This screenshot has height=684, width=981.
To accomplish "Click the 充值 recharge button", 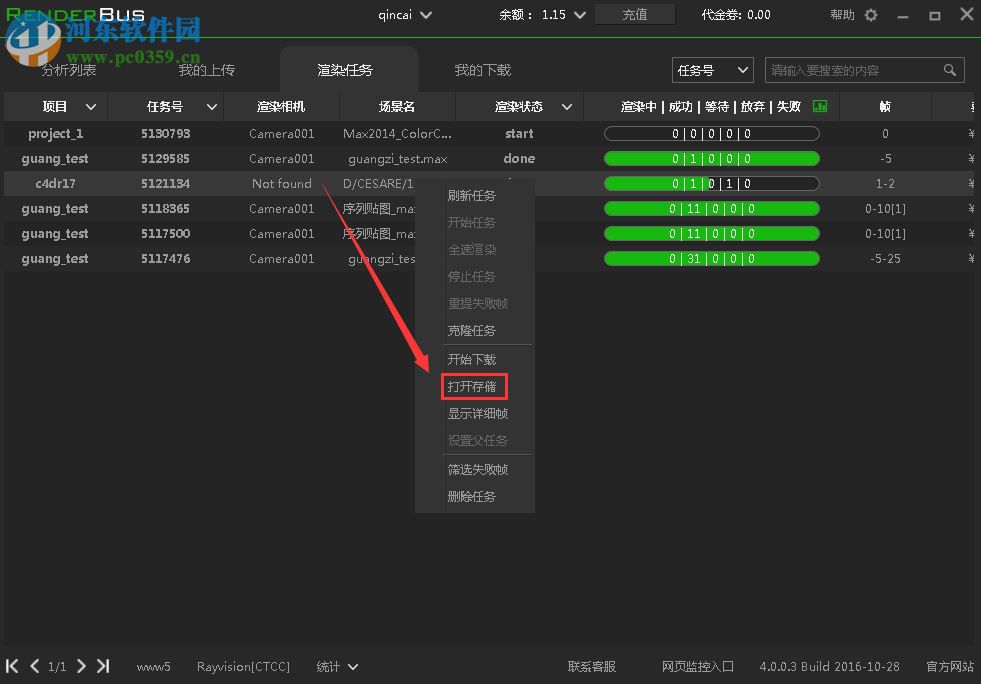I will point(636,15).
